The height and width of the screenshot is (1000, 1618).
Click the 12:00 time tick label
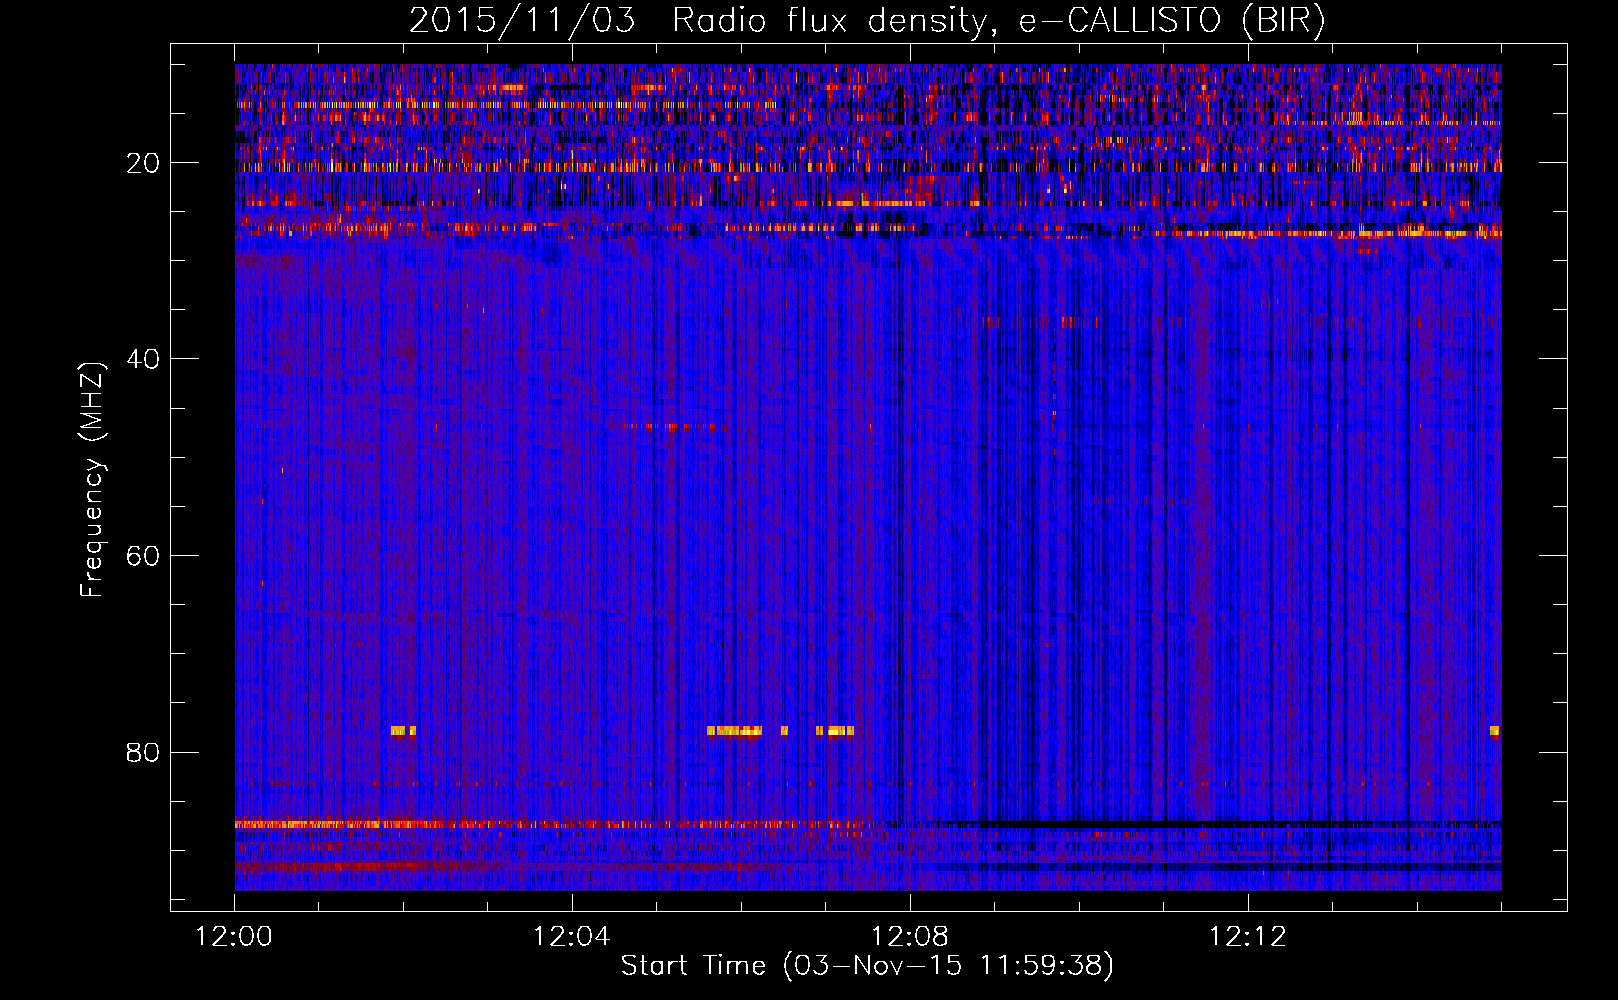[234, 937]
